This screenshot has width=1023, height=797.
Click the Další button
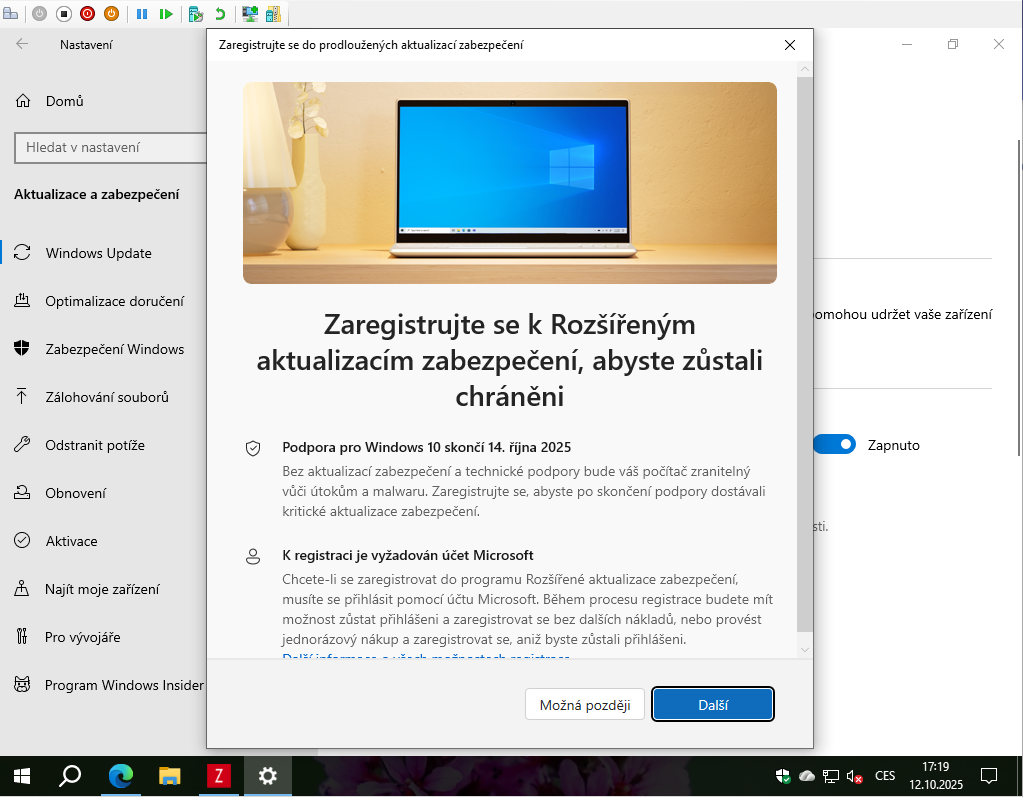(x=712, y=704)
